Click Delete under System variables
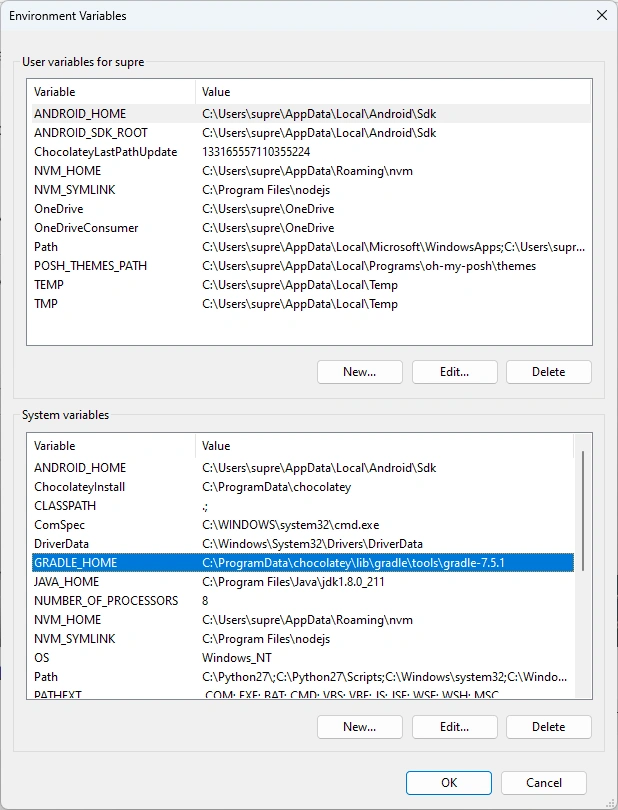Image resolution: width=618 pixels, height=810 pixels. 548,727
